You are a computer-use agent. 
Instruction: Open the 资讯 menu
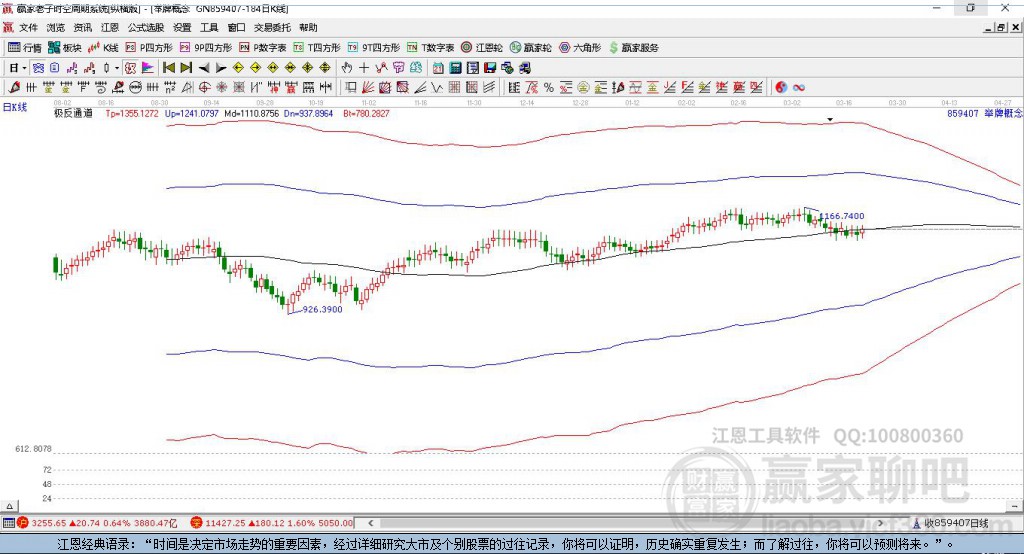click(x=82, y=27)
